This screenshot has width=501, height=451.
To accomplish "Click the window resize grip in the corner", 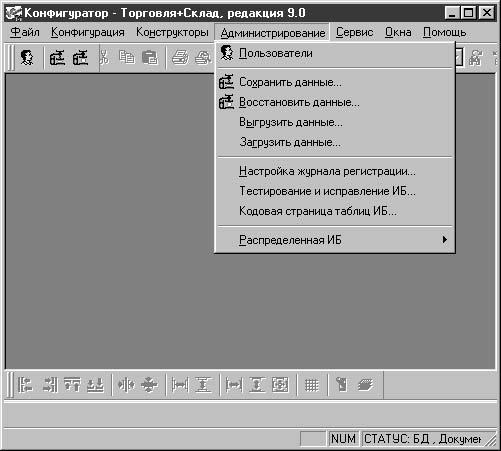I will click(490, 440).
